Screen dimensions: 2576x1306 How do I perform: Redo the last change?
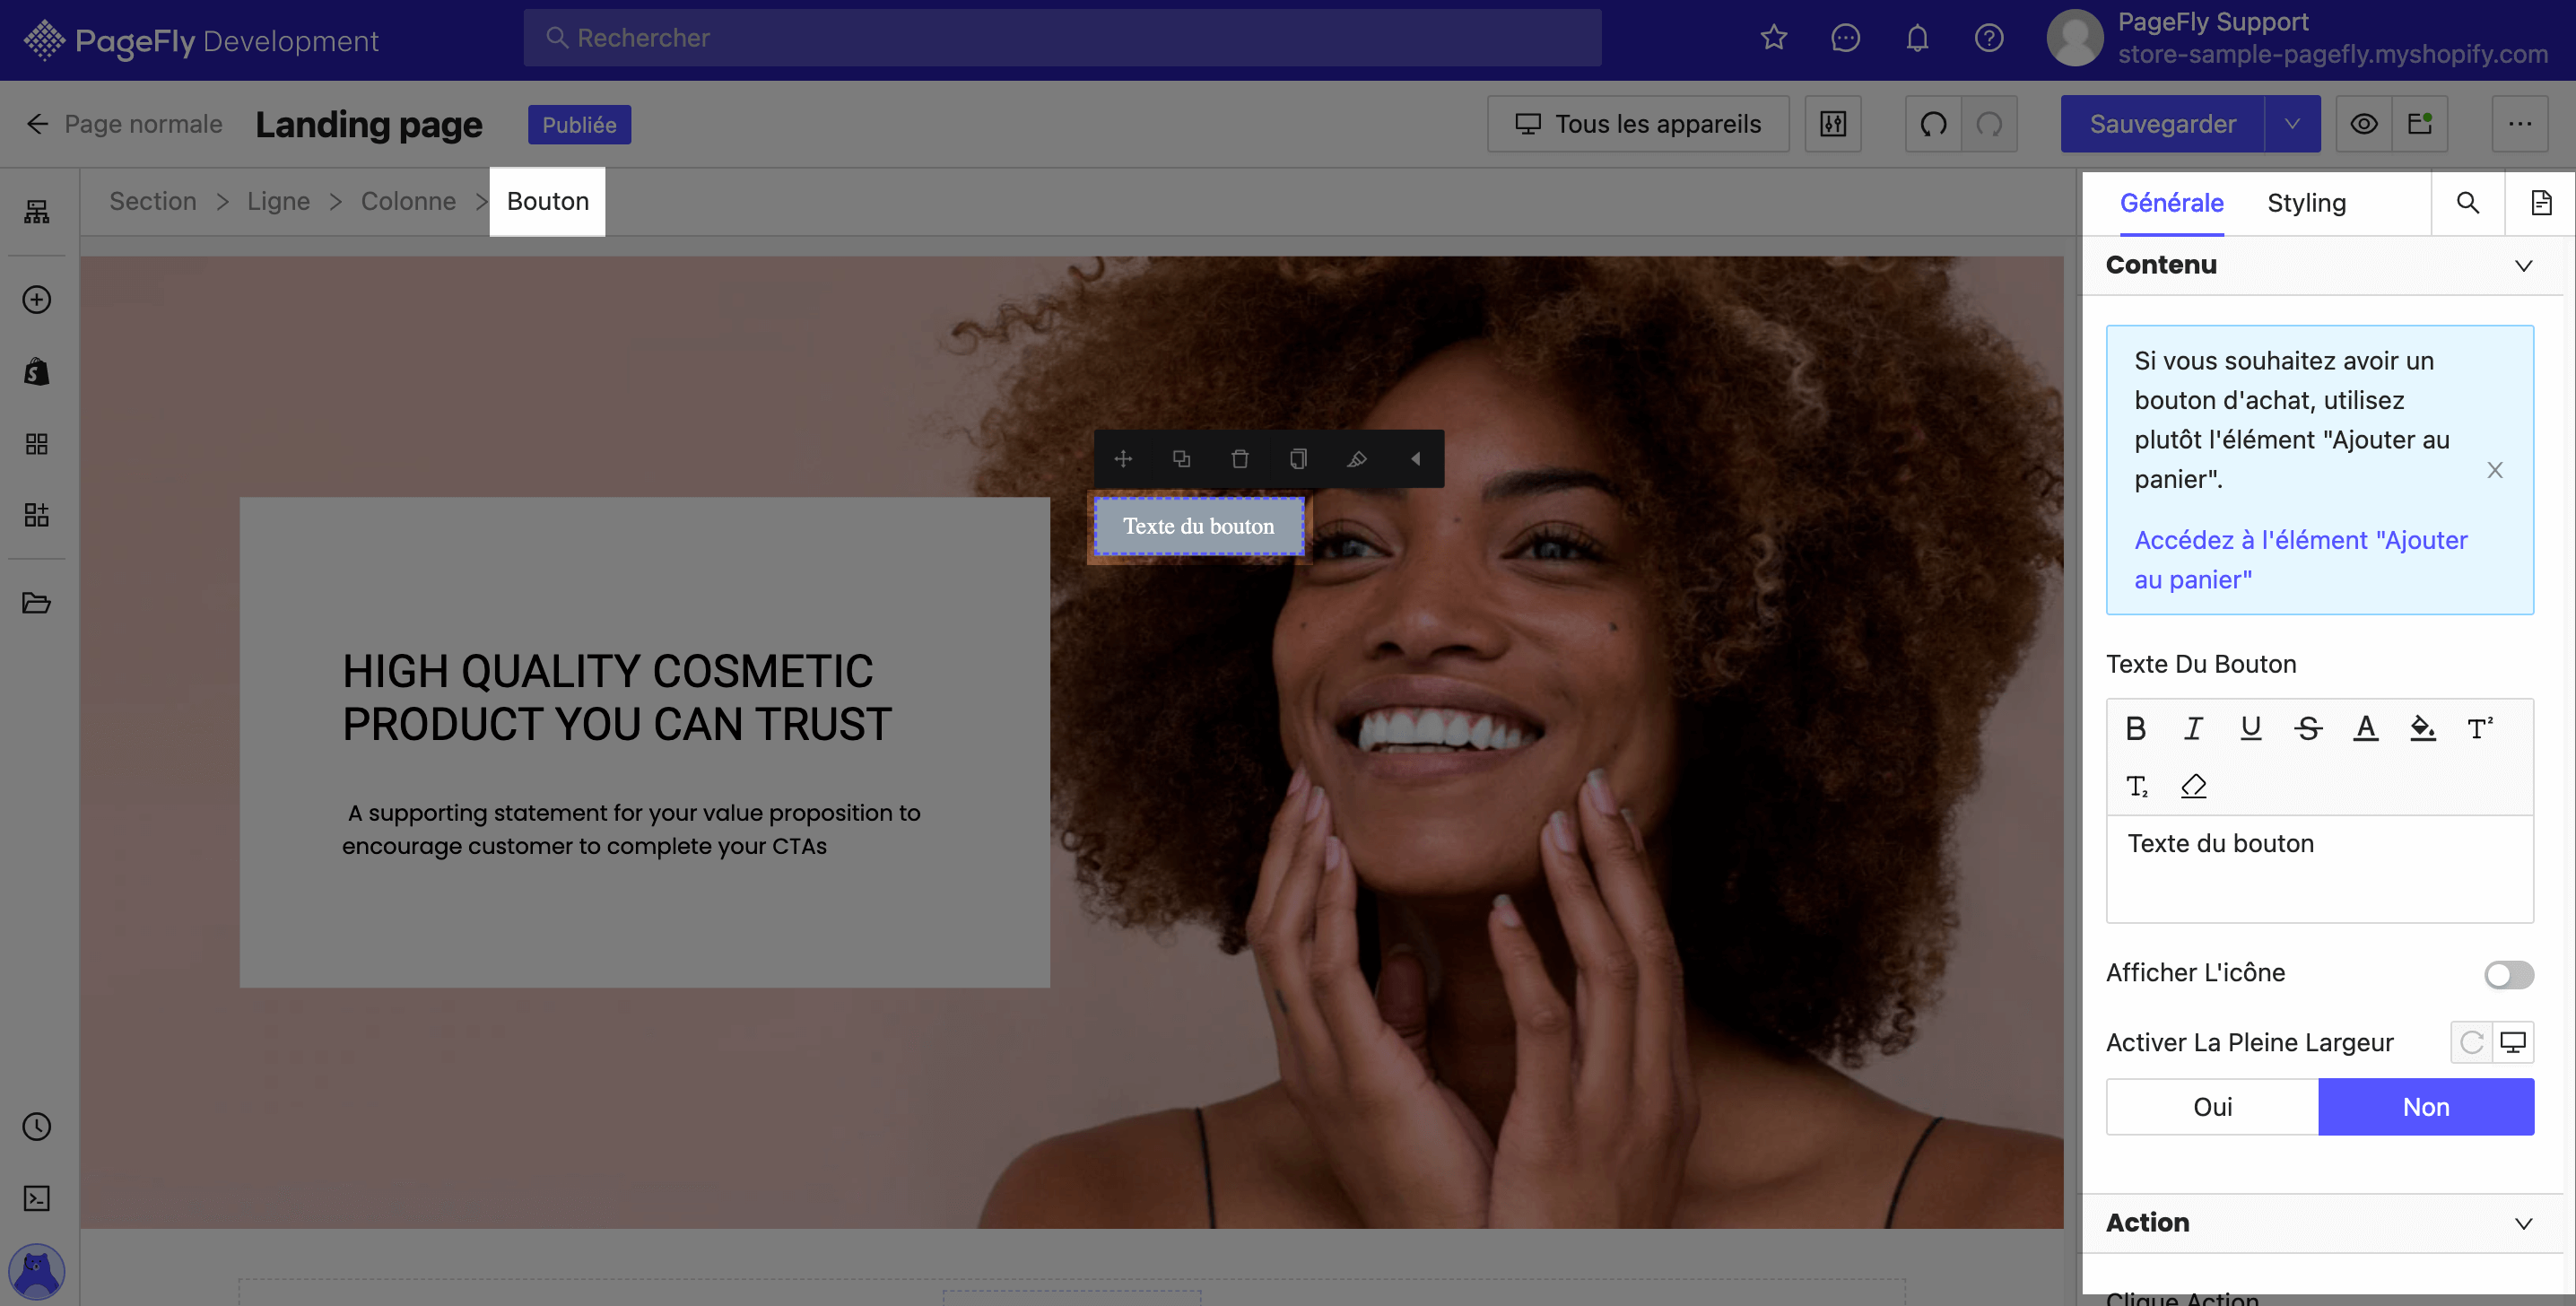tap(1989, 124)
